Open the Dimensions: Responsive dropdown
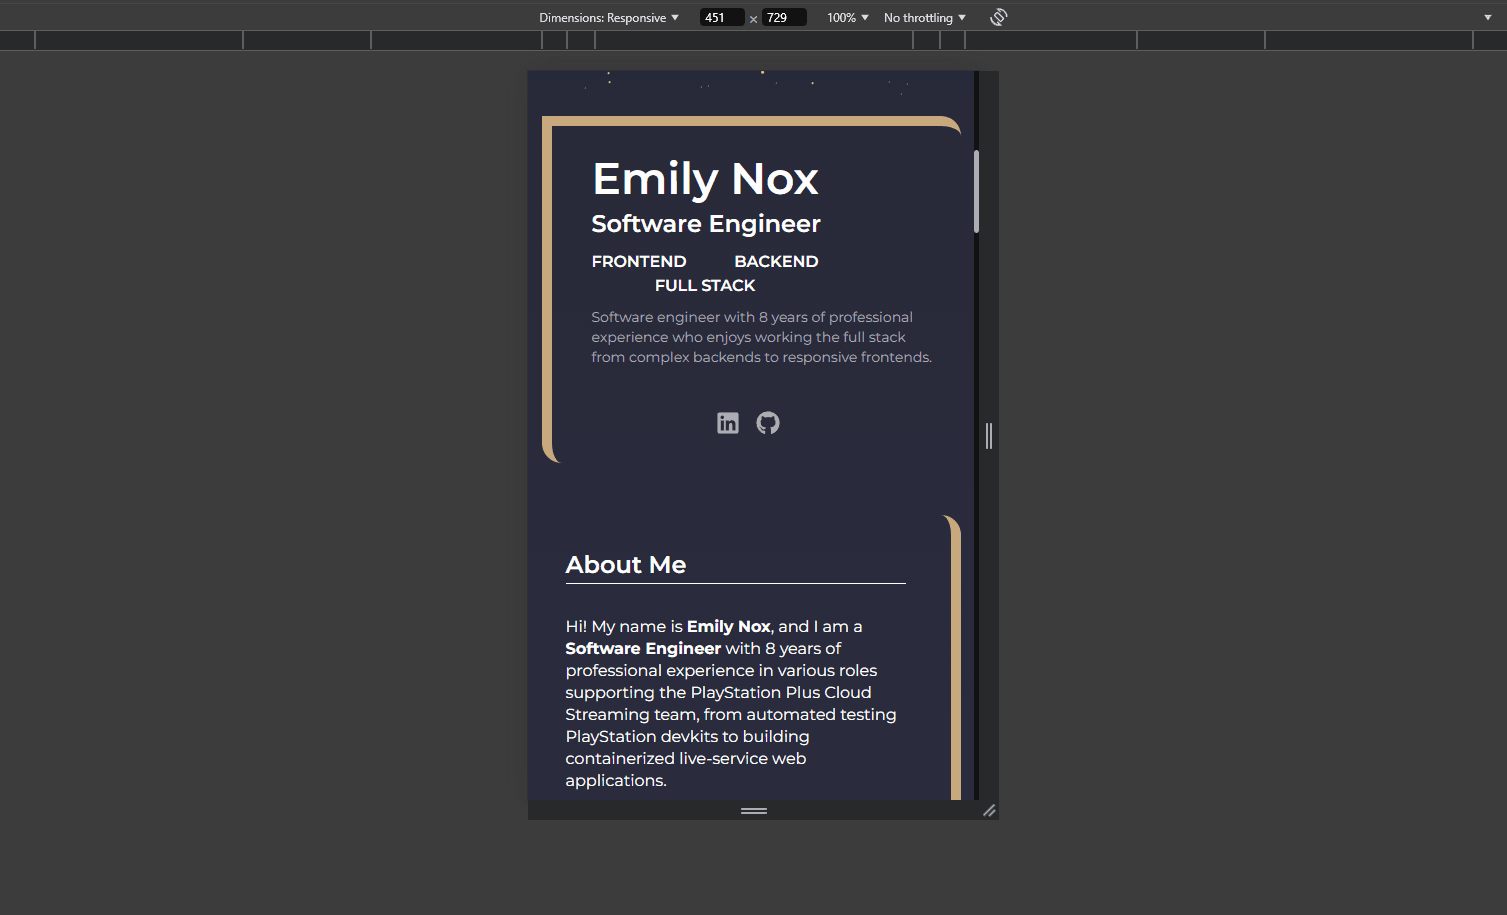Viewport: 1507px width, 915px height. pos(609,17)
